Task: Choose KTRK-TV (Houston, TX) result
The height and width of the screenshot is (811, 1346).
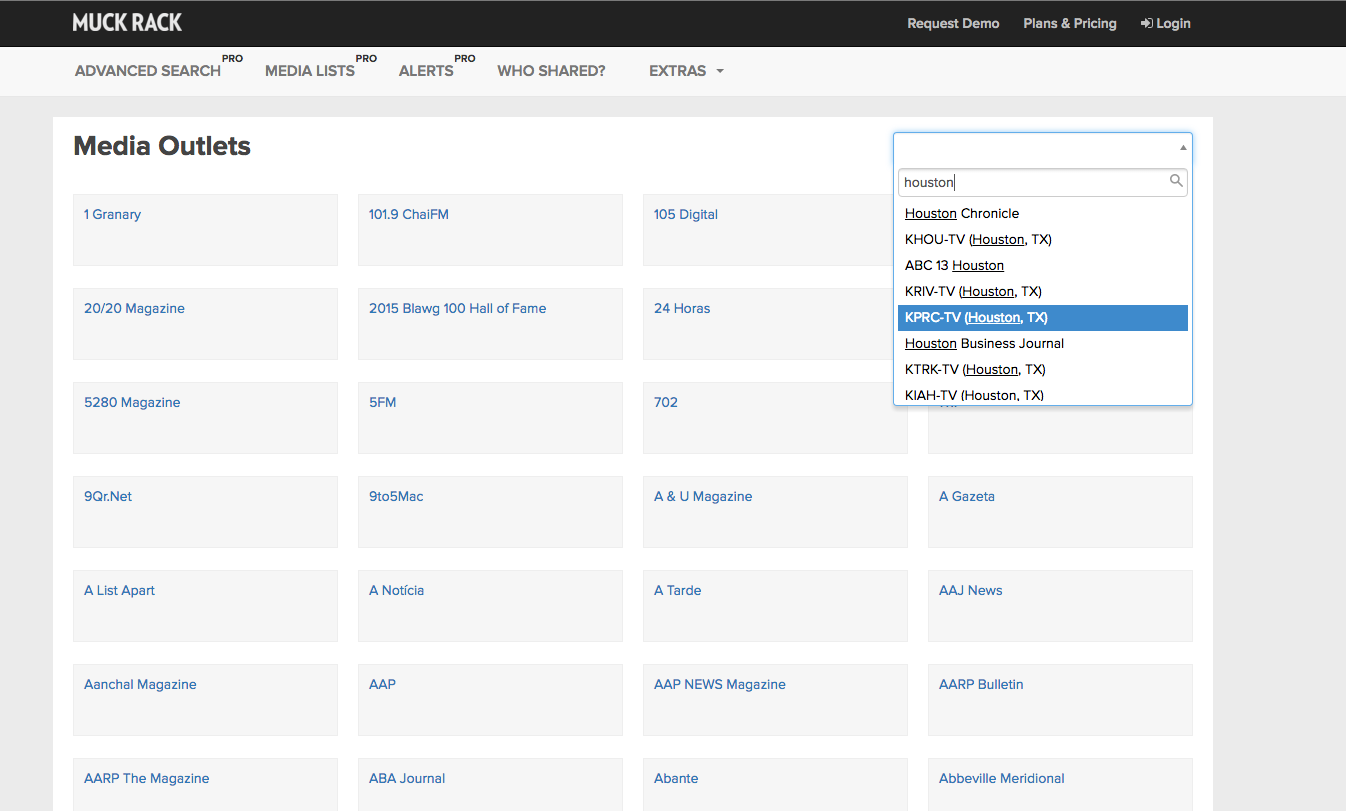Action: [1041, 369]
